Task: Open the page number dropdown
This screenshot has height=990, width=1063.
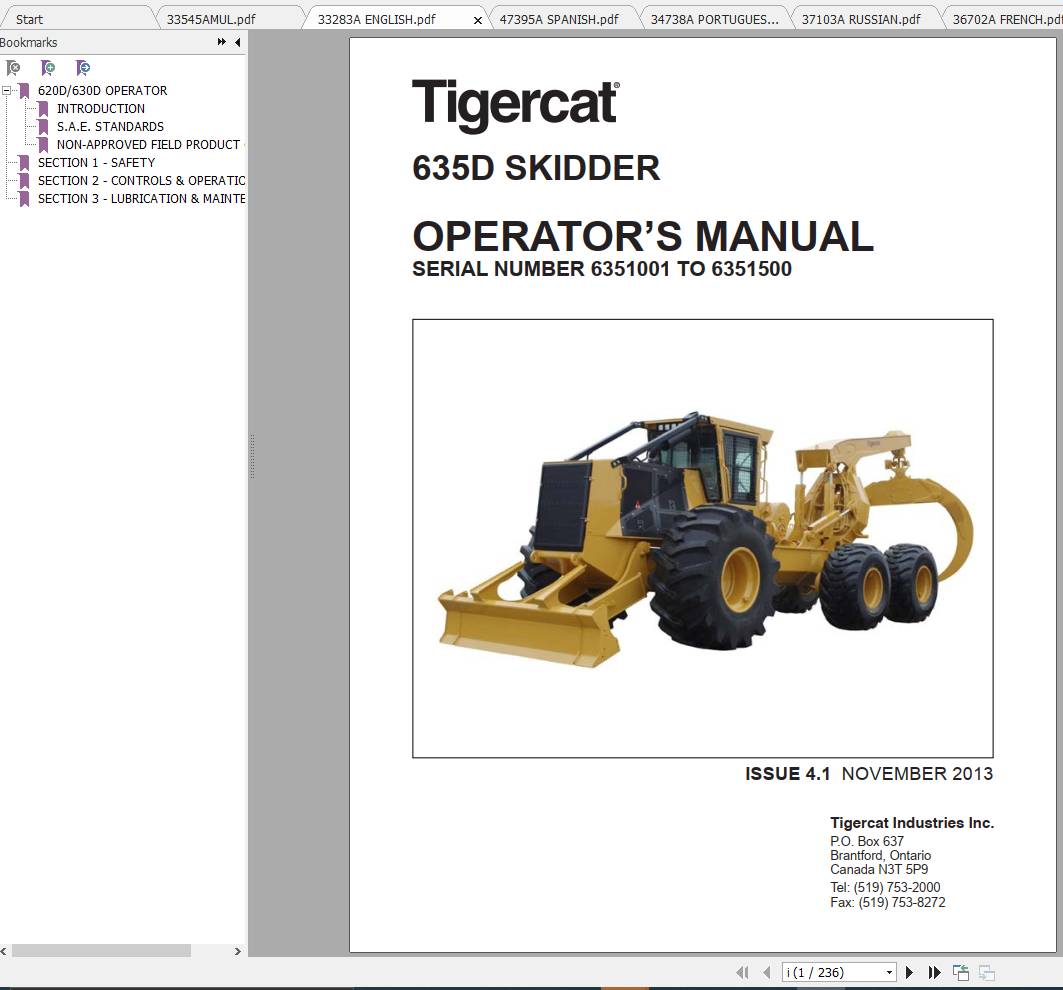Action: coord(888,972)
